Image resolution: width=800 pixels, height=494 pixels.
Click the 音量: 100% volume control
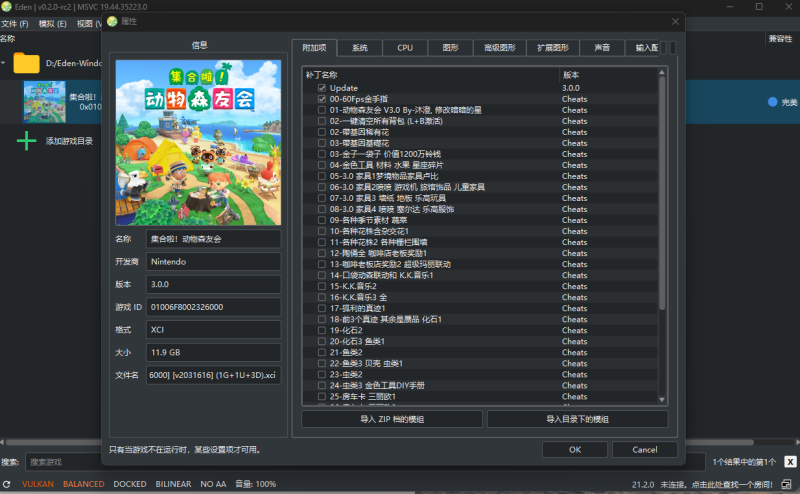(x=256, y=484)
